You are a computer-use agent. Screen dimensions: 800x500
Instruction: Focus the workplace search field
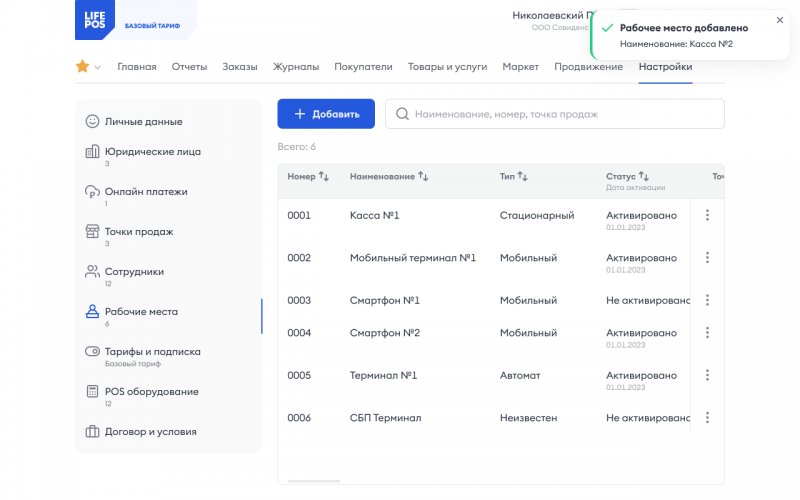555,114
